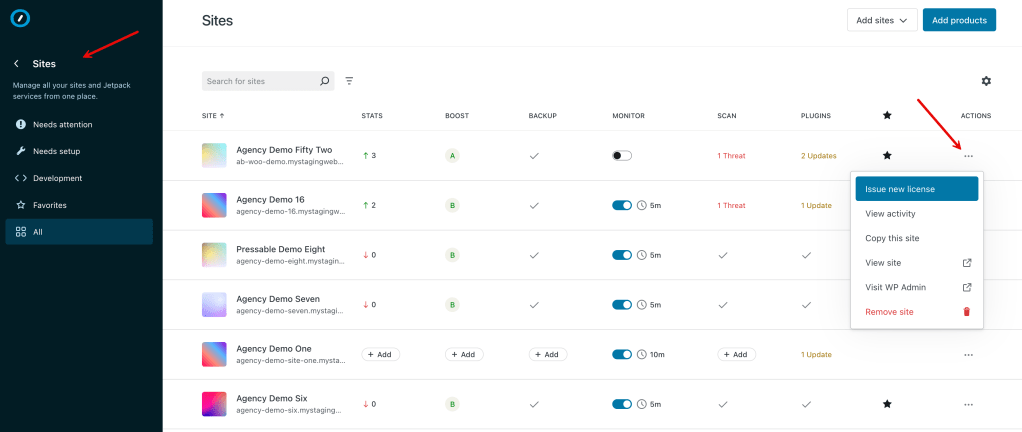Choose Copy this site from menu
This screenshot has height=432, width=1022.
(x=892, y=238)
